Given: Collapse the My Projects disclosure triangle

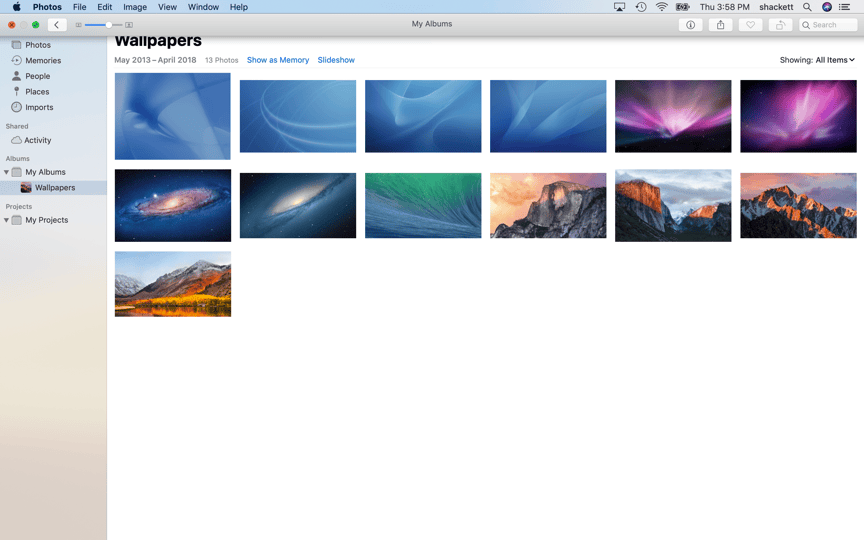Looking at the screenshot, I should (7, 220).
